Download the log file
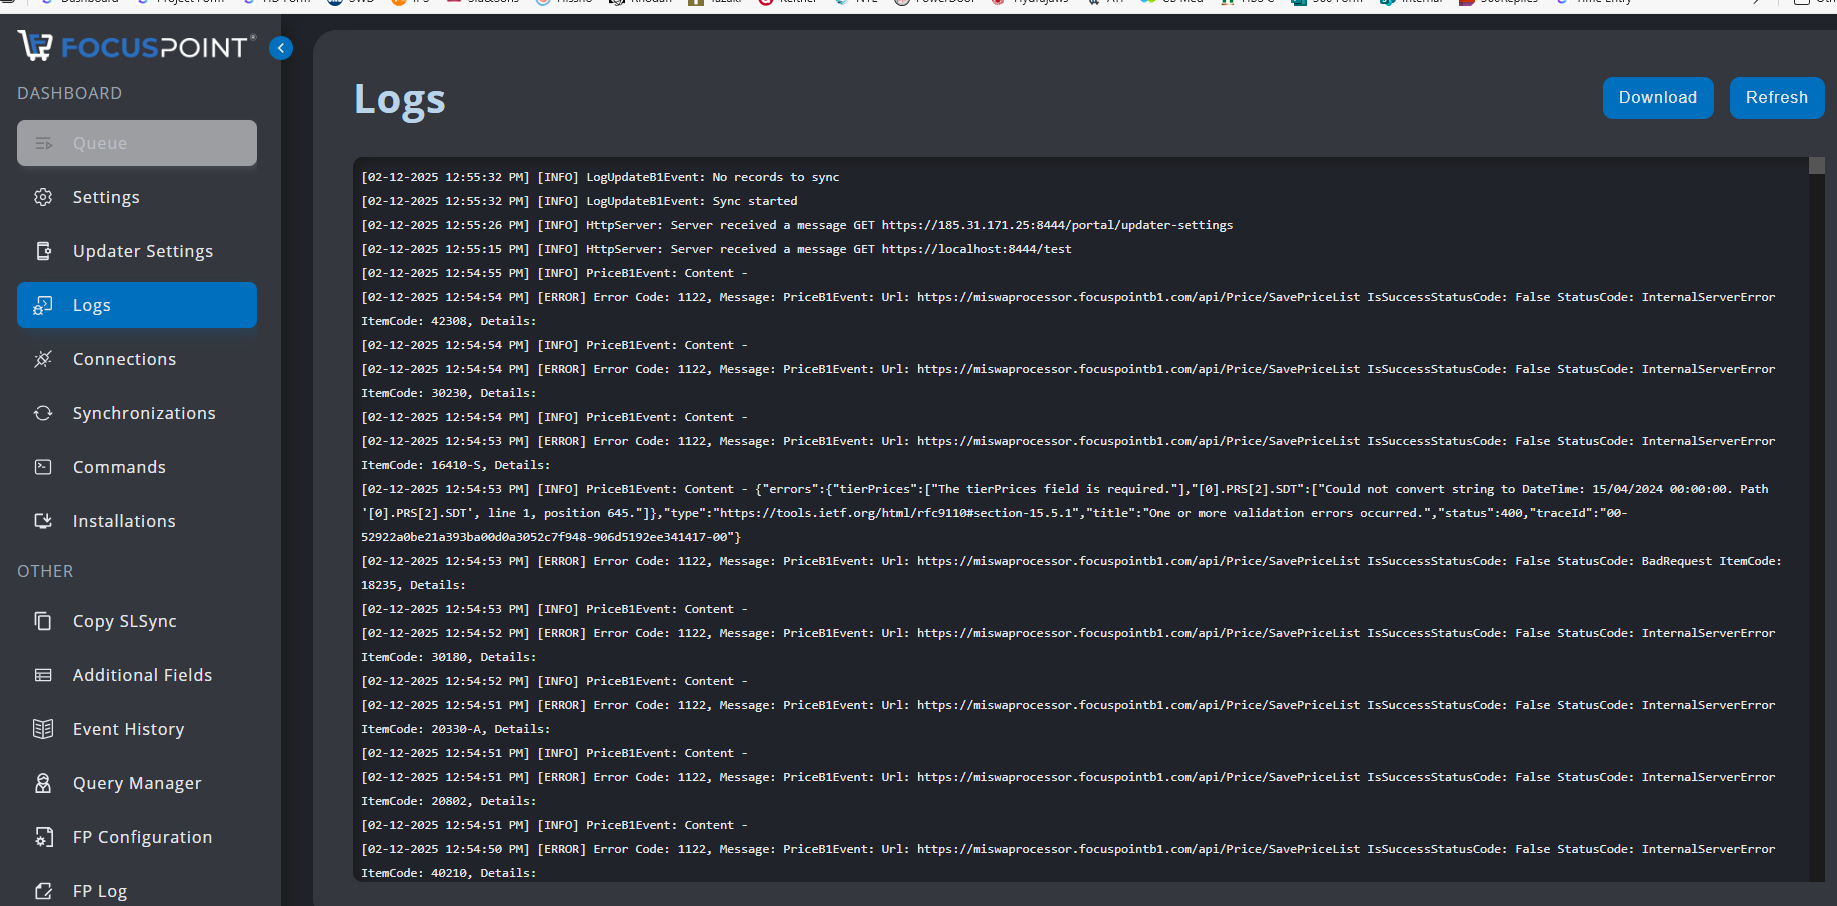1837x906 pixels. 1657,98
